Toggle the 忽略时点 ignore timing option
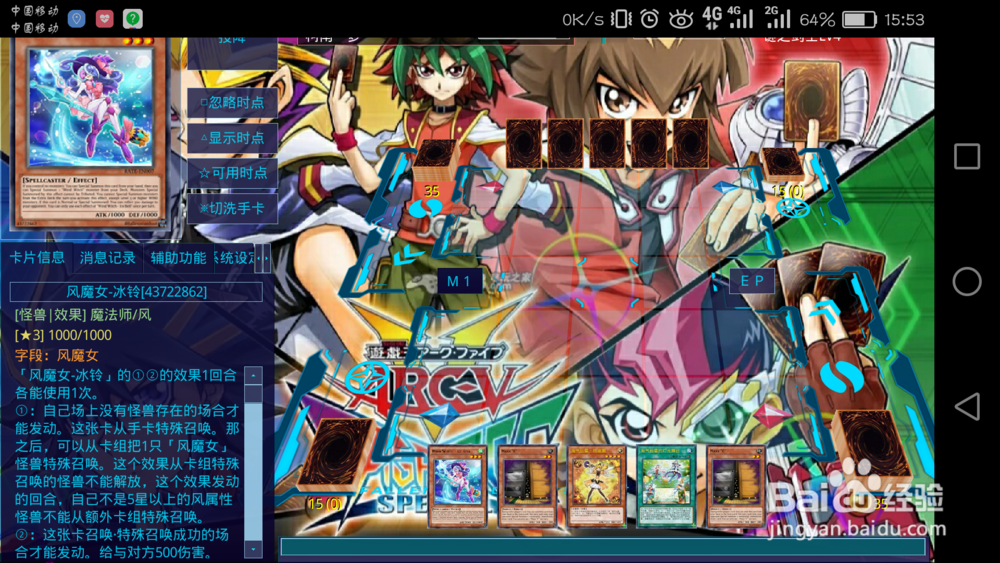This screenshot has width=1000, height=563. [232, 103]
